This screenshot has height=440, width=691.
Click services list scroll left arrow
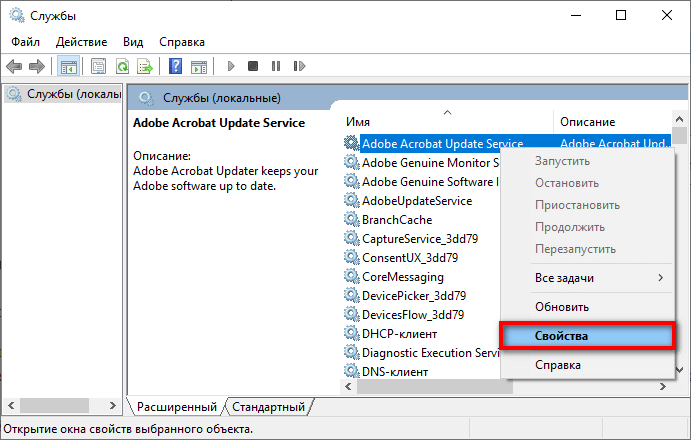349,387
